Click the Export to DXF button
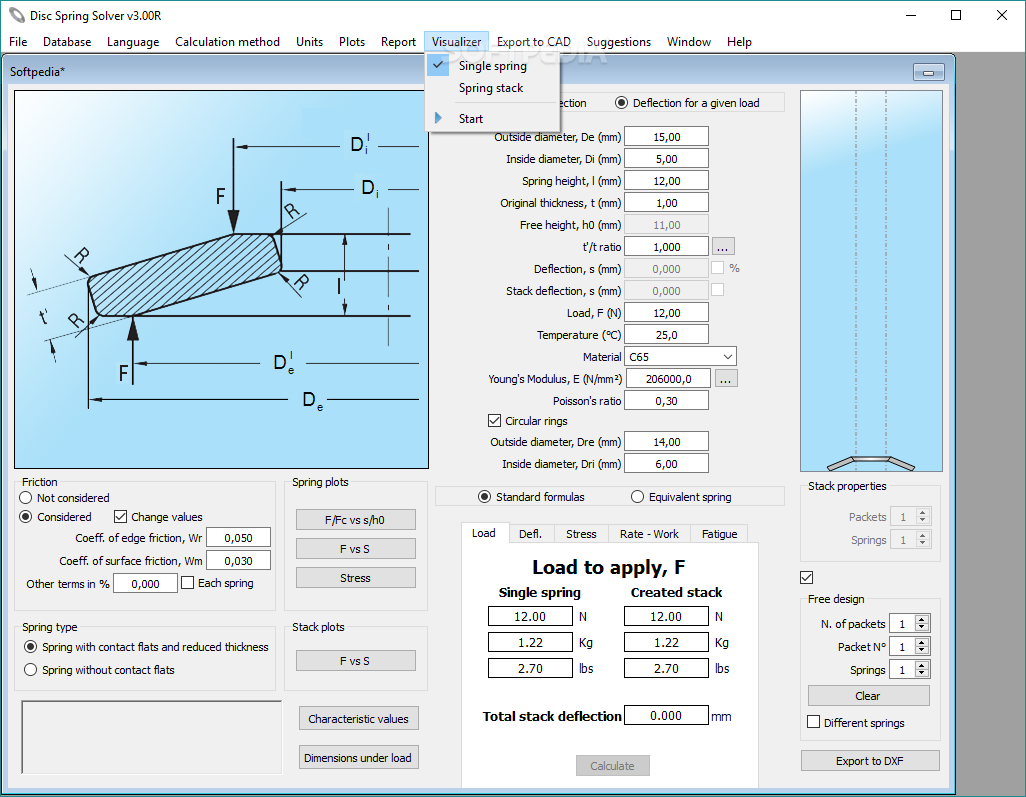Viewport: 1026px width, 797px height. point(870,760)
